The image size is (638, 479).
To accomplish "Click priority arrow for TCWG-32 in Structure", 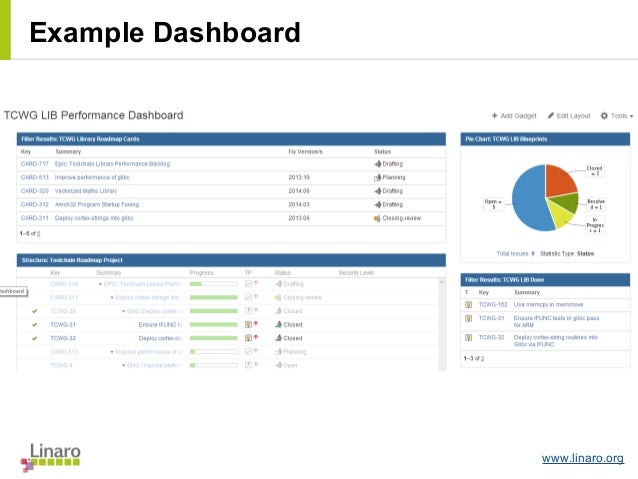I will 256,337.
